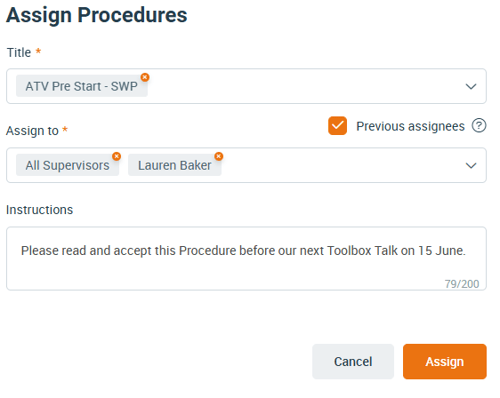Click the Assign button
Viewport: 500px width, 398px height.
click(x=445, y=362)
